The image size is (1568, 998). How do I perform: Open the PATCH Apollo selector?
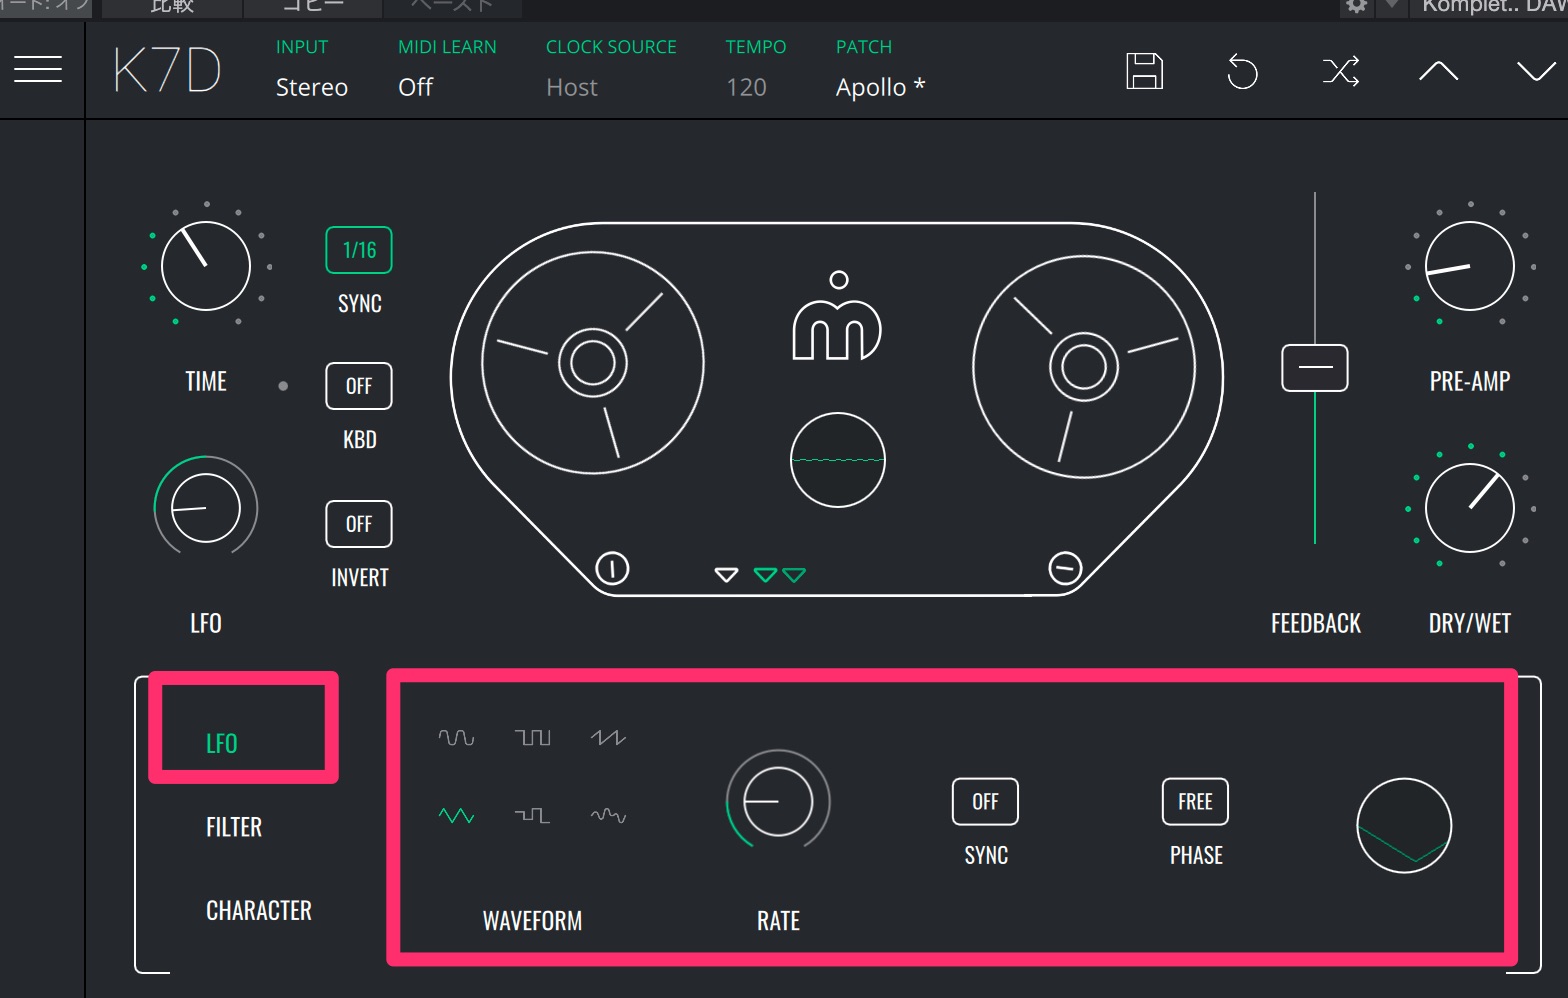click(880, 87)
